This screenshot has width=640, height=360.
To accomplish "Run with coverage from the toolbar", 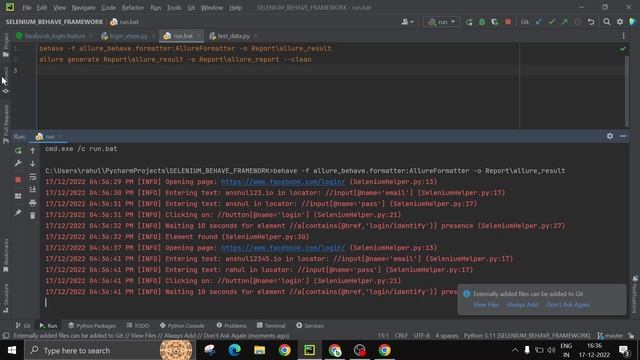I will 495,22.
